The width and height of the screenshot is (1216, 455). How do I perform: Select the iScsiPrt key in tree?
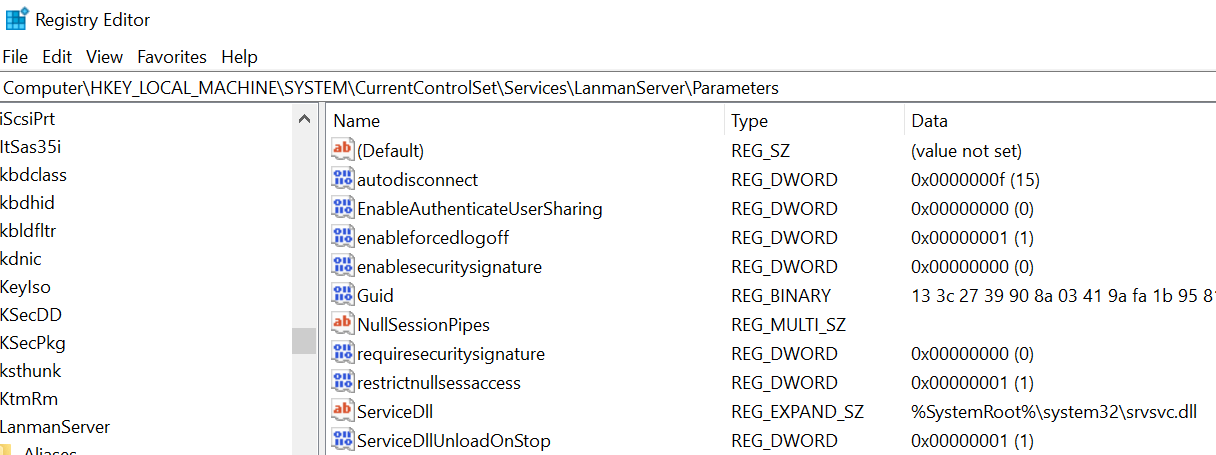tap(28, 118)
